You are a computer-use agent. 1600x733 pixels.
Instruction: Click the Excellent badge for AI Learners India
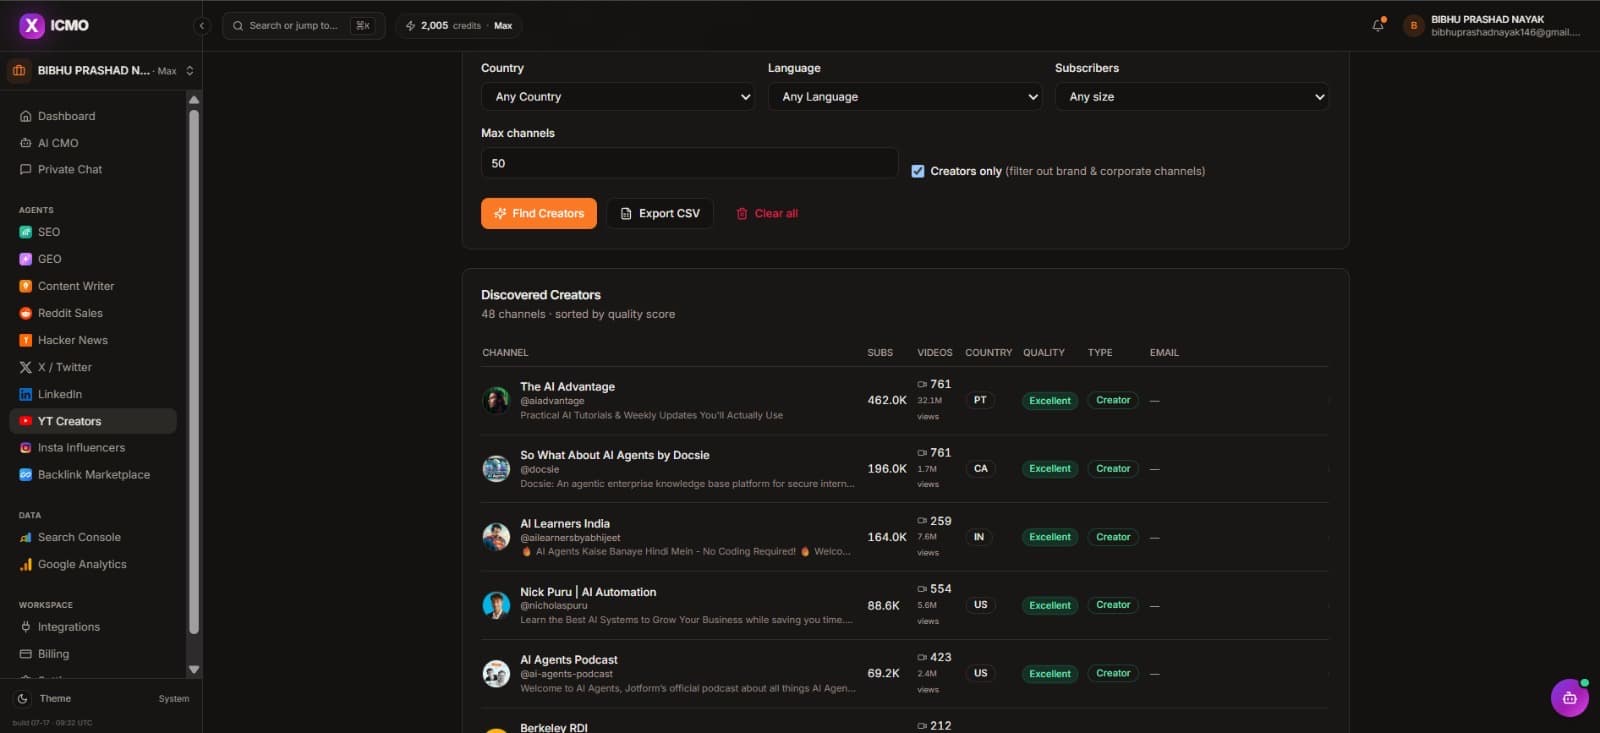[1050, 537]
